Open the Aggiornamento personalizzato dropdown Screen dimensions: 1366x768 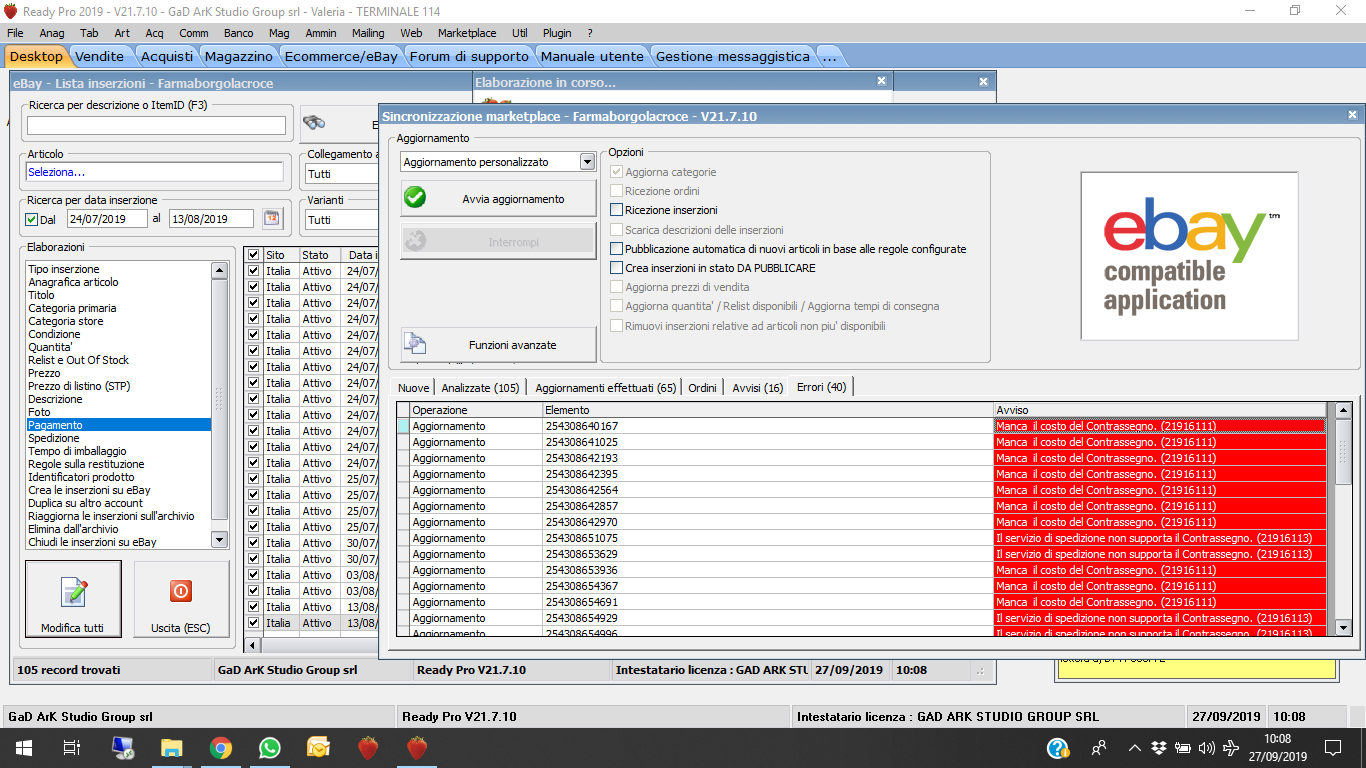pos(586,162)
